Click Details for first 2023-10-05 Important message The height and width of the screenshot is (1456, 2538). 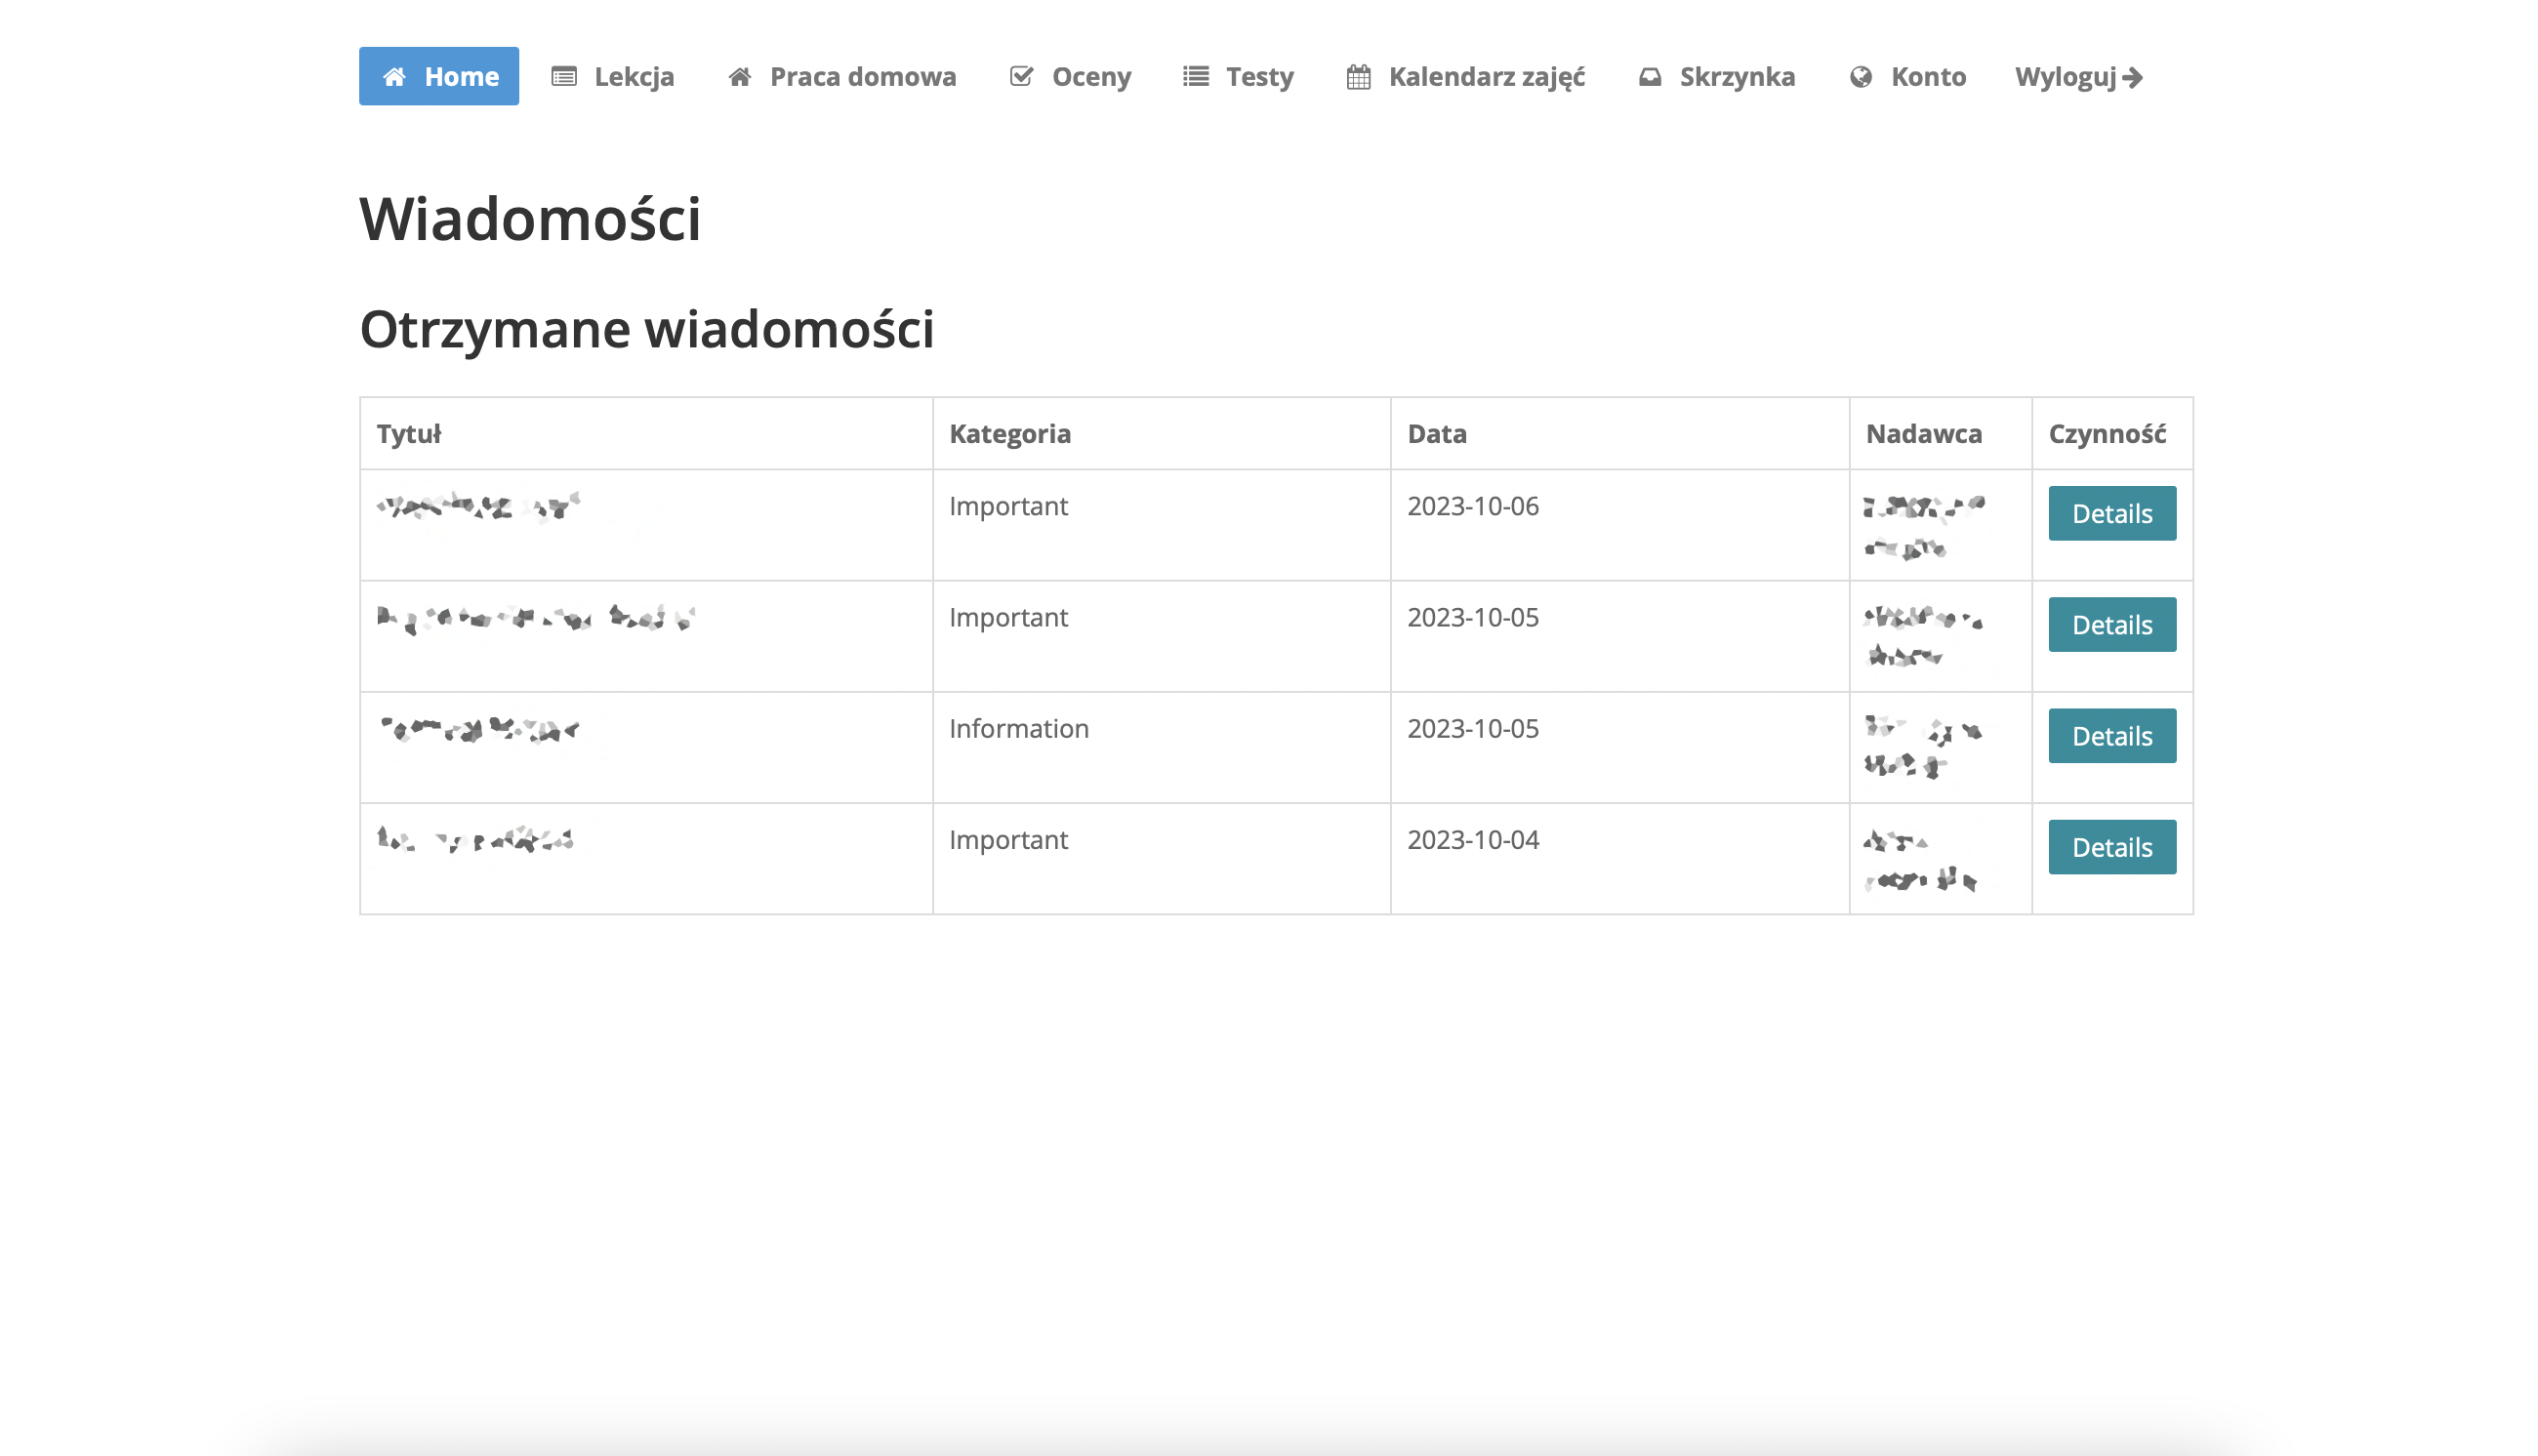click(2112, 625)
